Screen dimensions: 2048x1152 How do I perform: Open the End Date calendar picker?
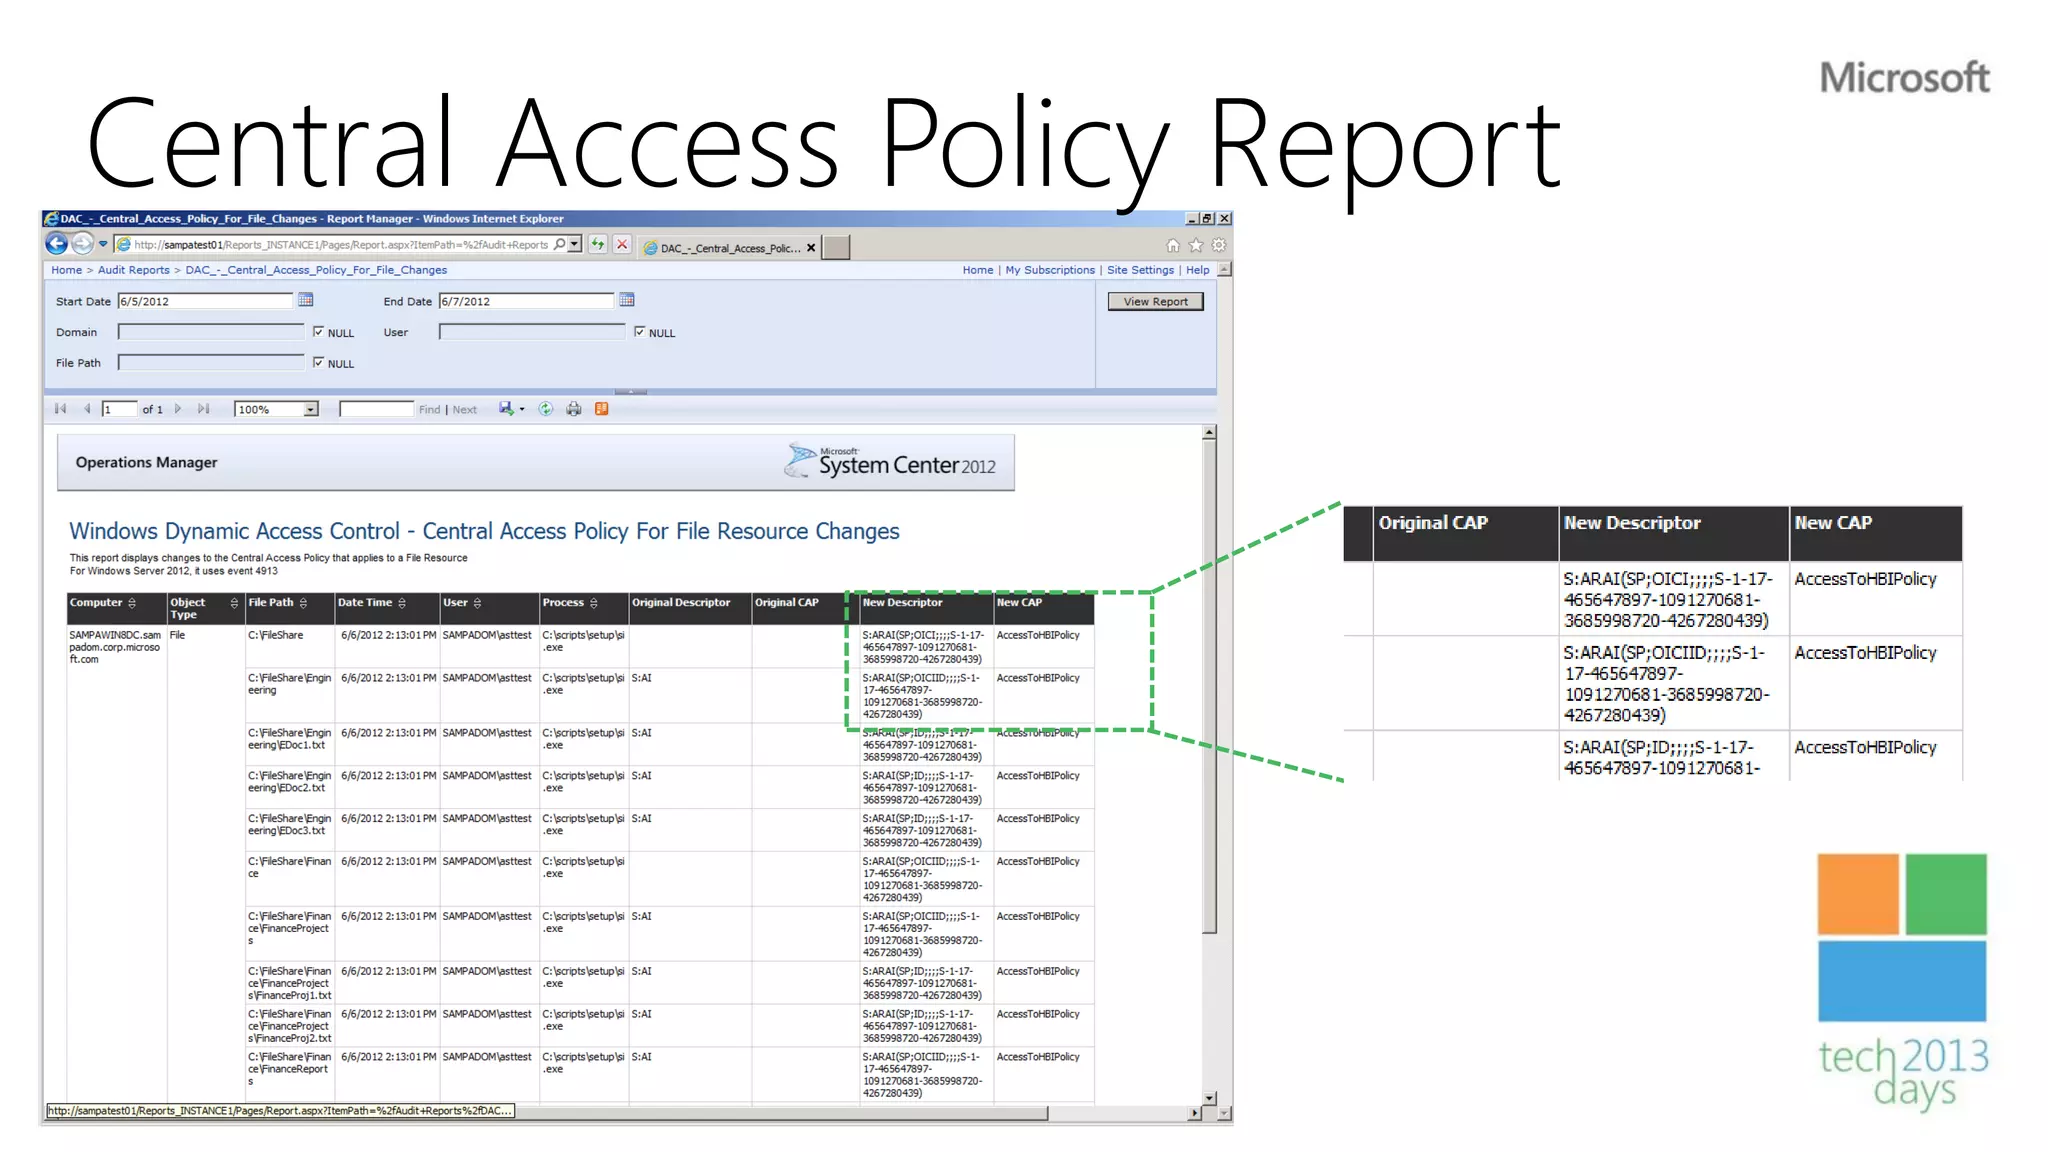(x=627, y=300)
